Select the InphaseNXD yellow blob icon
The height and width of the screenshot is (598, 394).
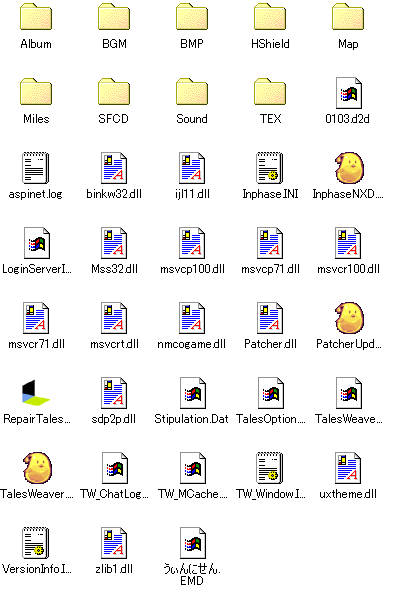point(349,168)
